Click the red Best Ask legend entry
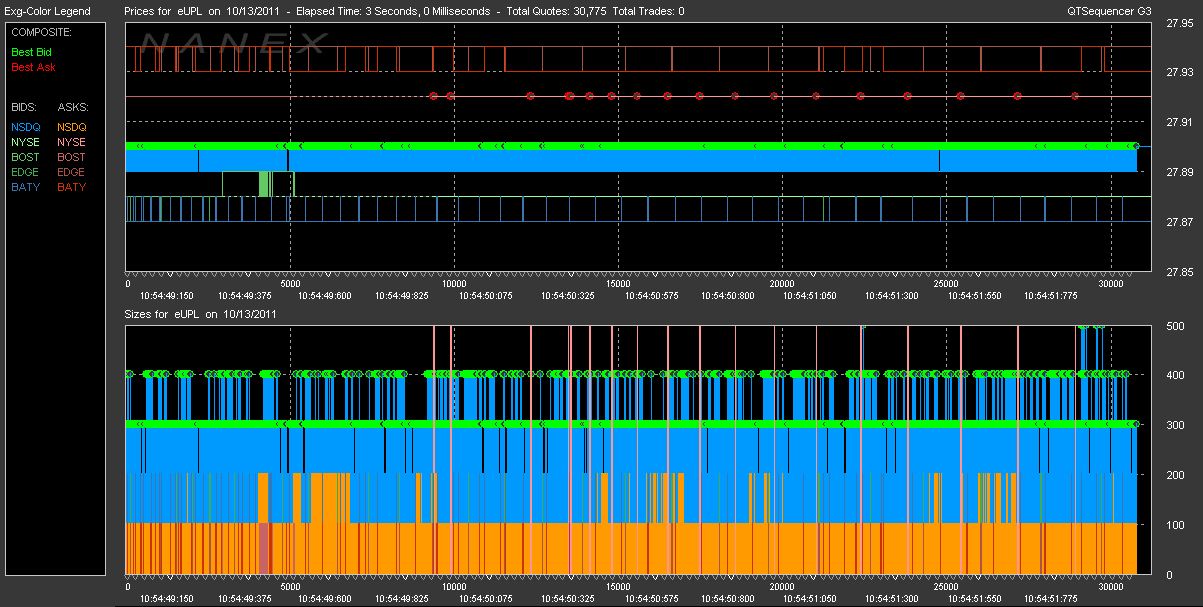This screenshot has width=1203, height=607. [x=33, y=67]
